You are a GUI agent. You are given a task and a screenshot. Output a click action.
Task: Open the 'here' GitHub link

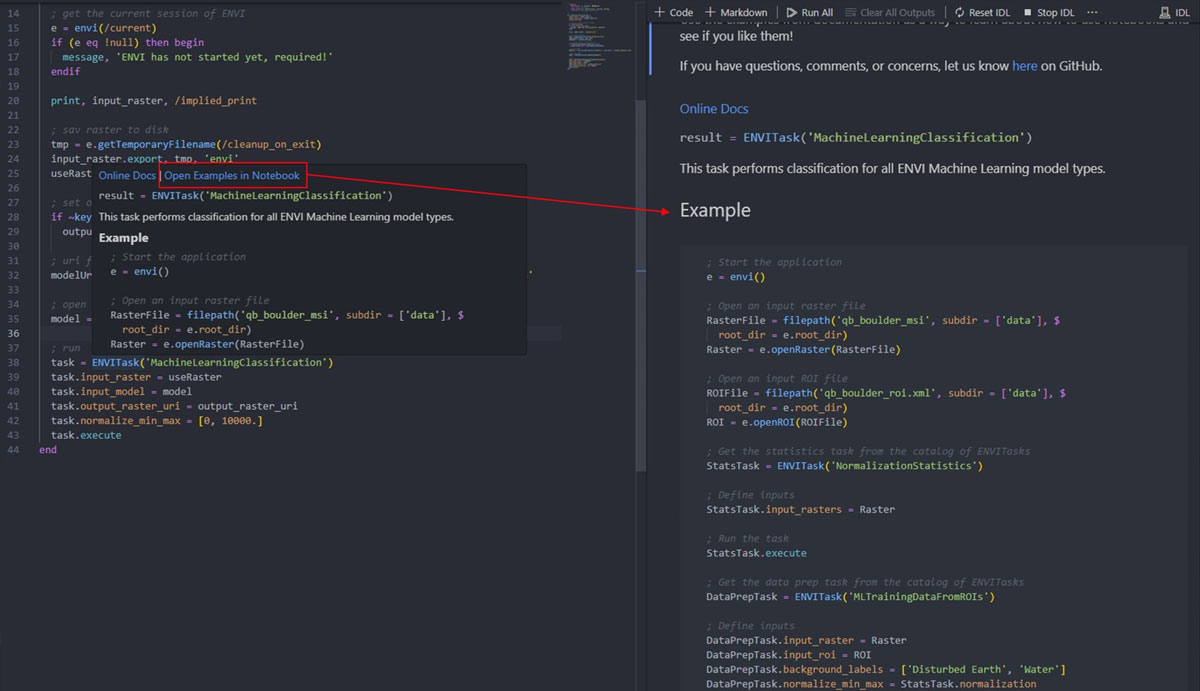tap(1024, 66)
